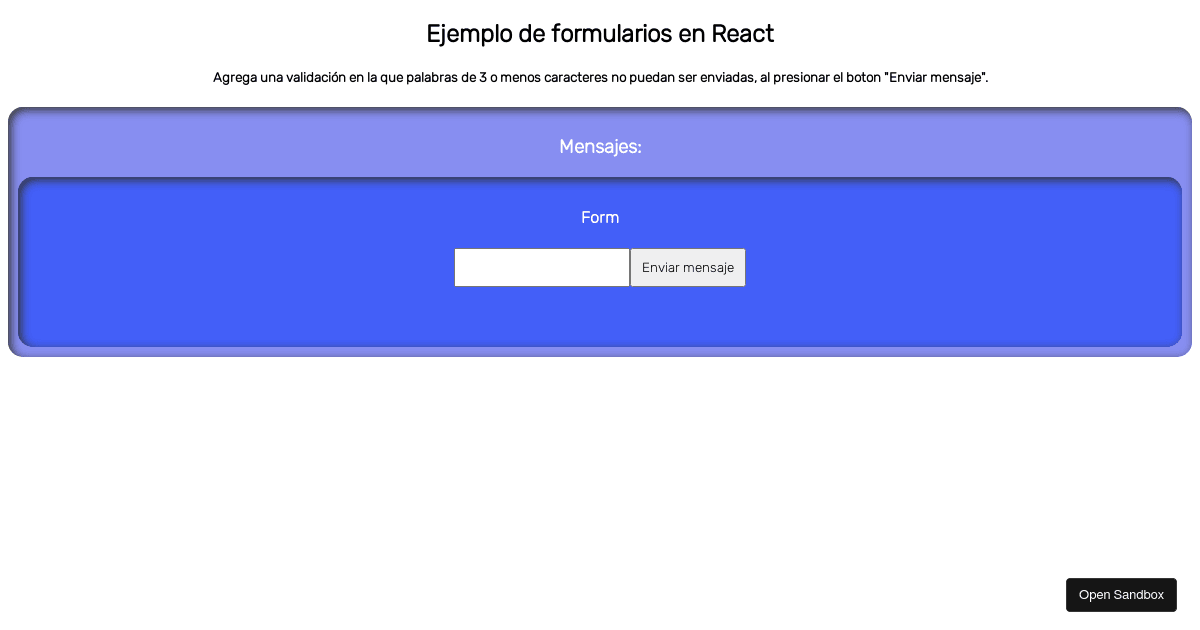Click the validation instruction text
The width and height of the screenshot is (1200, 630).
(600, 77)
